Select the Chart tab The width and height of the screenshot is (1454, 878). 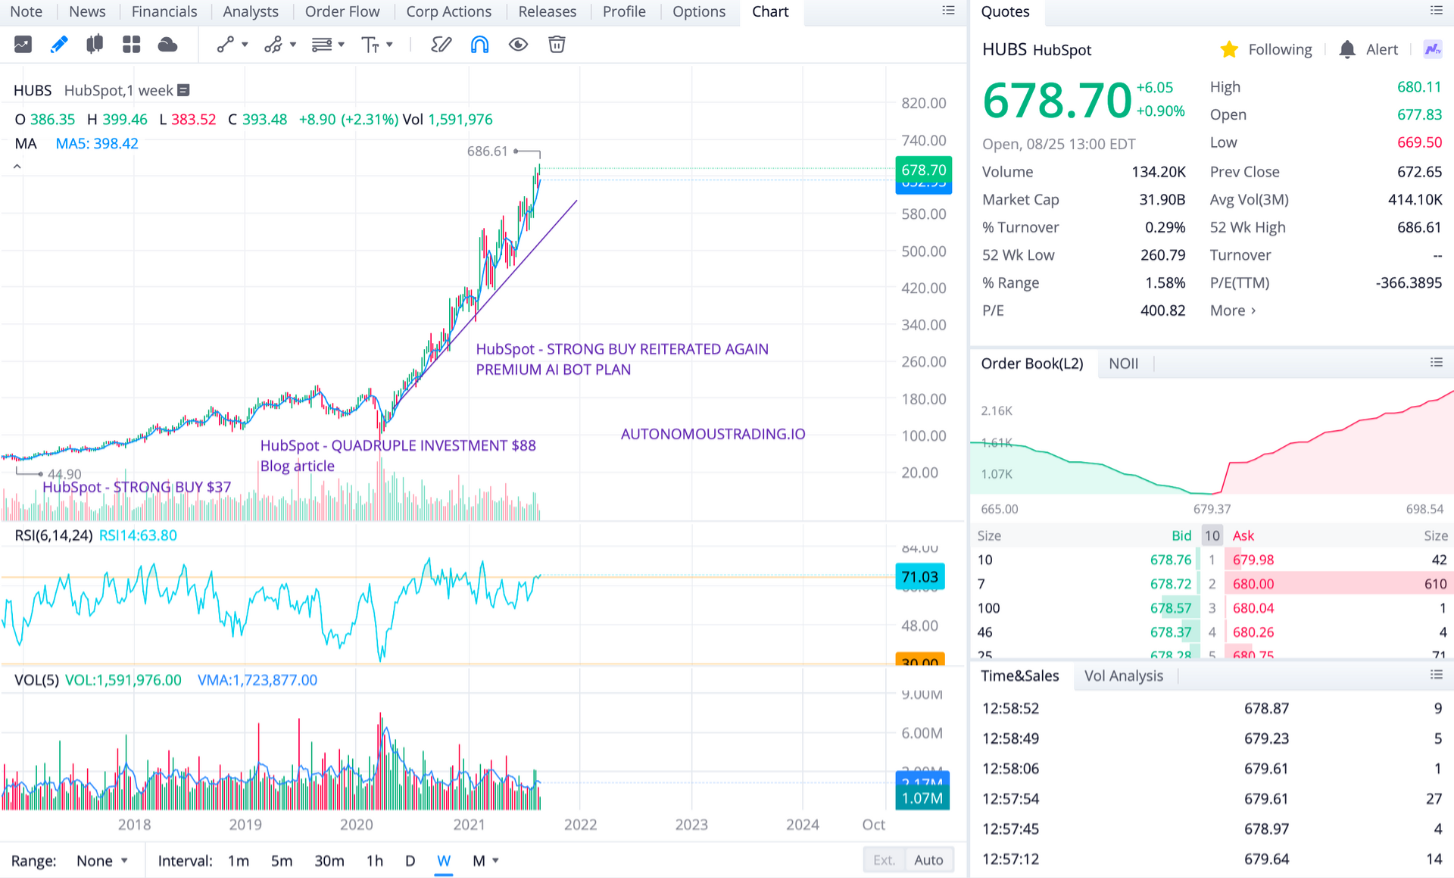770,12
